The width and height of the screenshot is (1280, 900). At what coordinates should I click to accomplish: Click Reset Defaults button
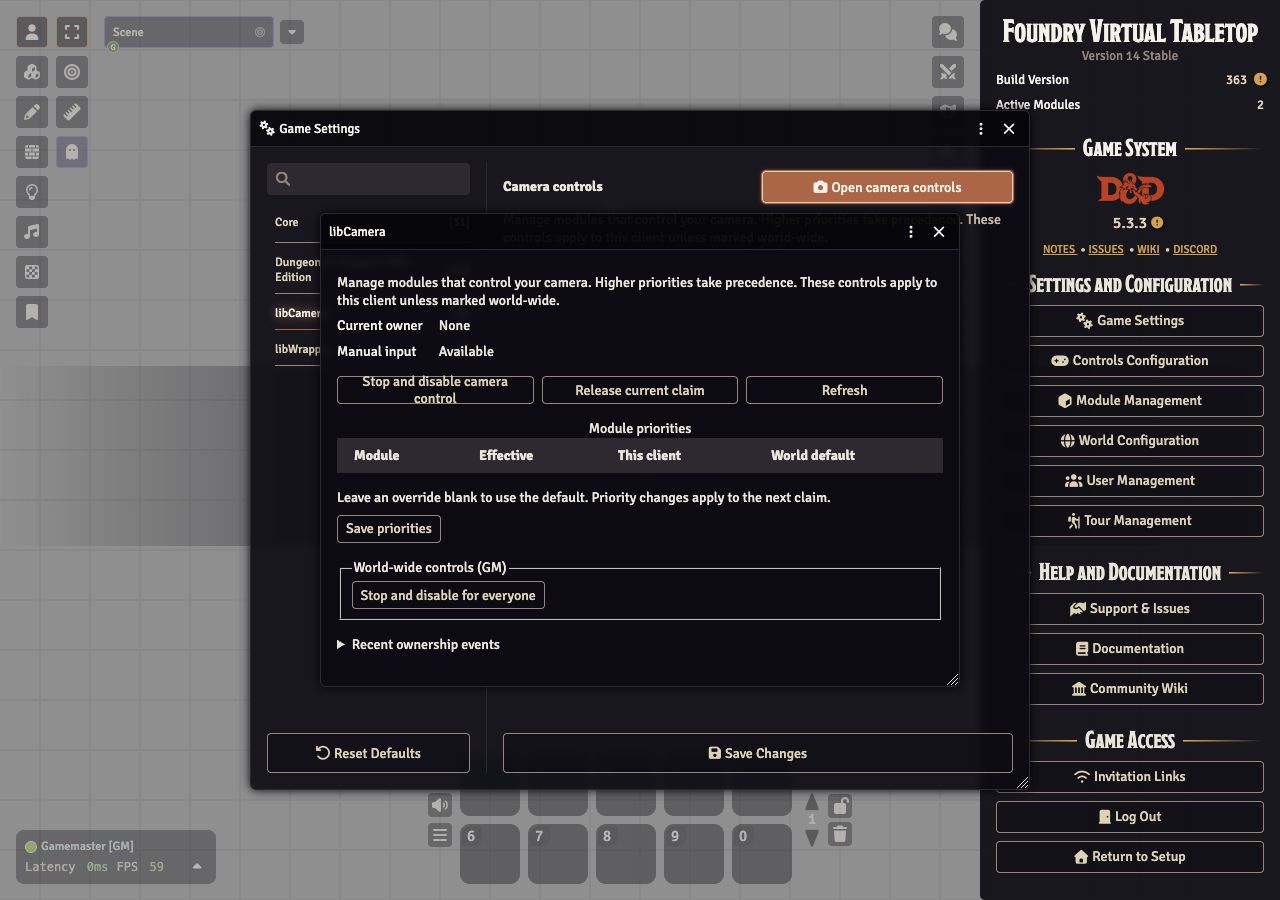coord(368,753)
